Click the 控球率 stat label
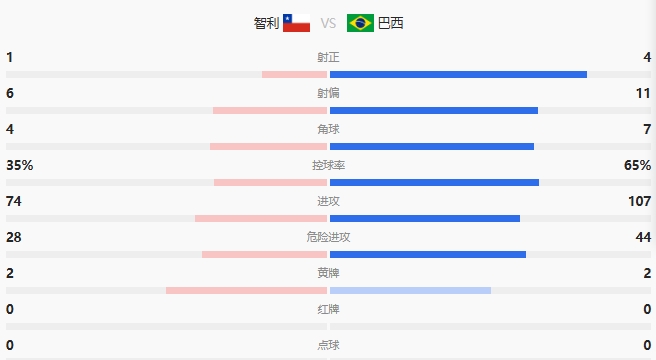 point(328,165)
